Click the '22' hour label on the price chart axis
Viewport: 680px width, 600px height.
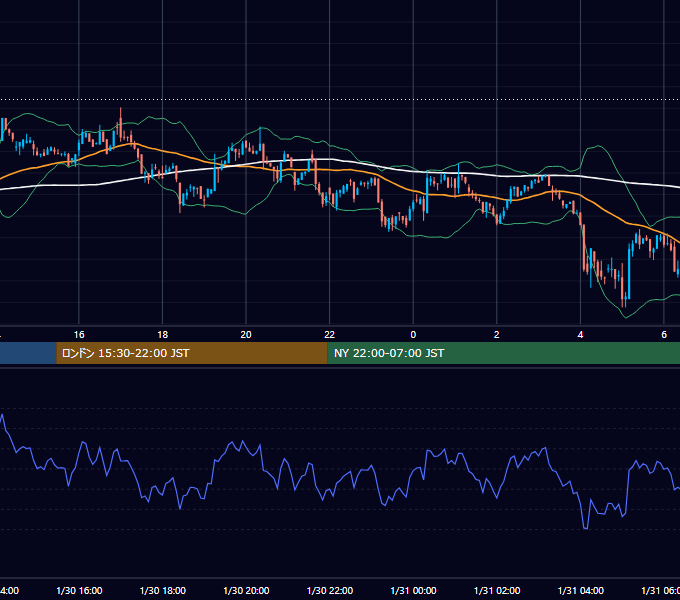[330, 335]
